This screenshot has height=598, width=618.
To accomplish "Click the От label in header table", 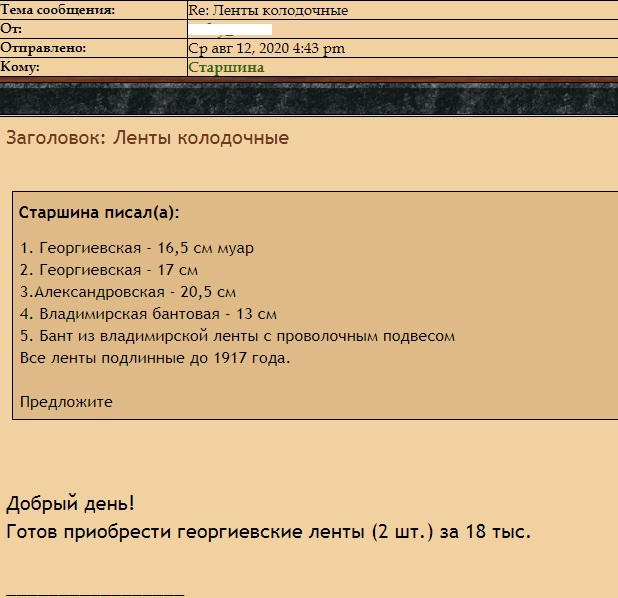I will [x=12, y=29].
